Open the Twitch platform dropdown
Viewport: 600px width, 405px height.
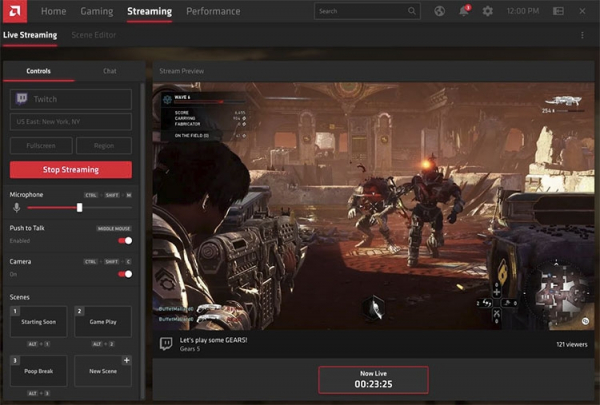click(71, 99)
